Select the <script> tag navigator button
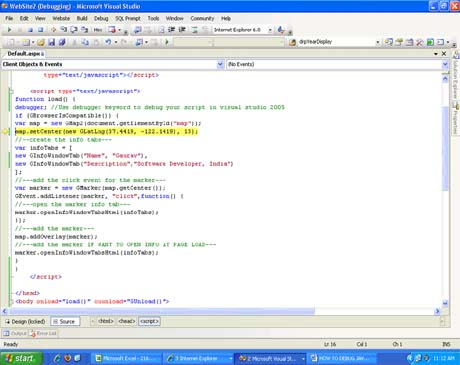 pos(149,321)
